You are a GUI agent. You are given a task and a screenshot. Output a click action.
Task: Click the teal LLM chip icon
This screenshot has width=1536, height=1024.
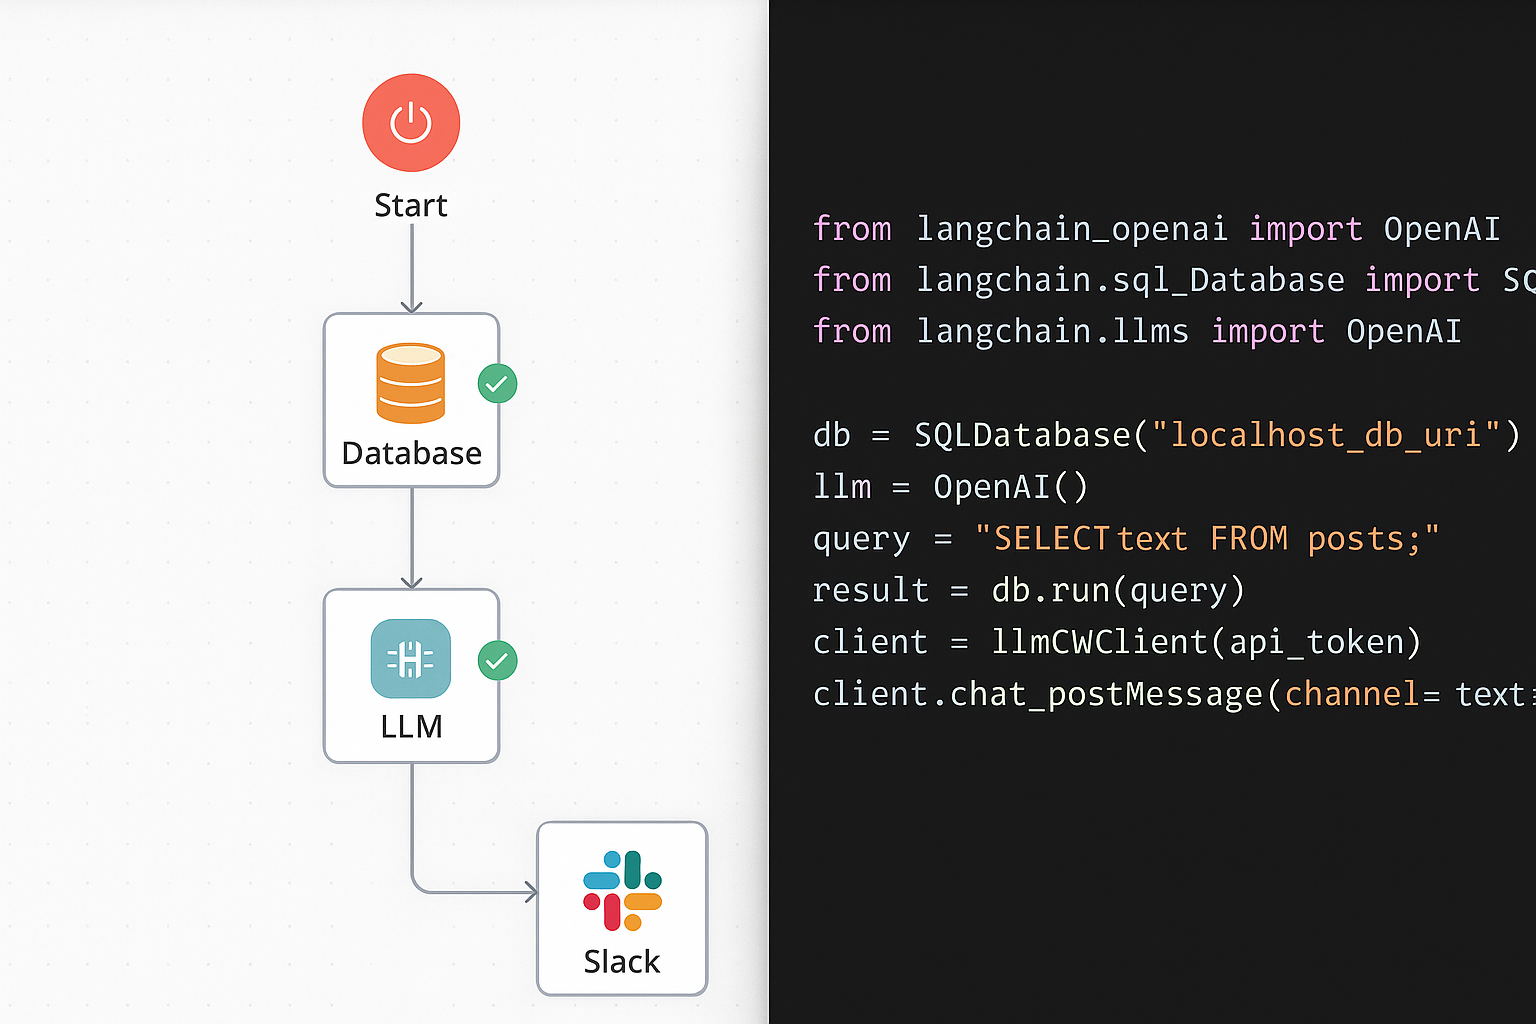(x=411, y=659)
